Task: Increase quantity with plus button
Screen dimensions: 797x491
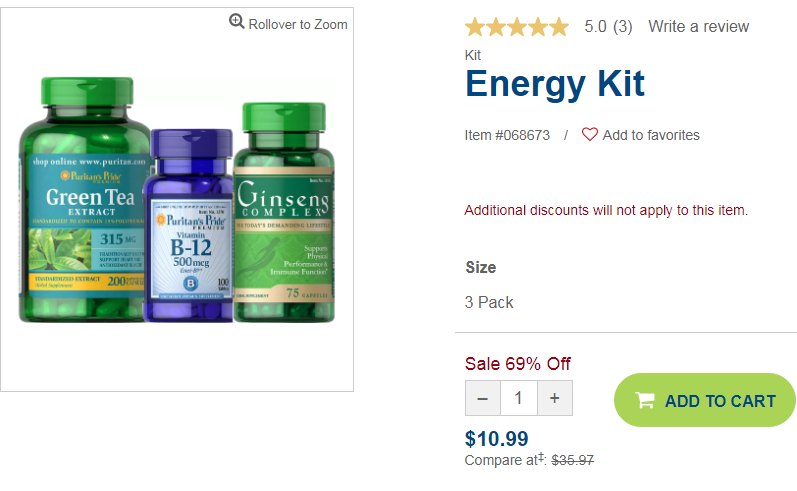Action: click(x=555, y=398)
